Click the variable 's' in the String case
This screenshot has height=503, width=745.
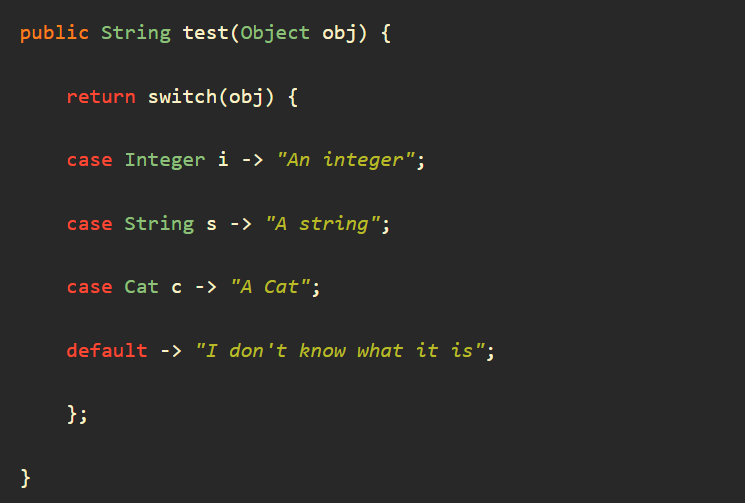(x=211, y=225)
